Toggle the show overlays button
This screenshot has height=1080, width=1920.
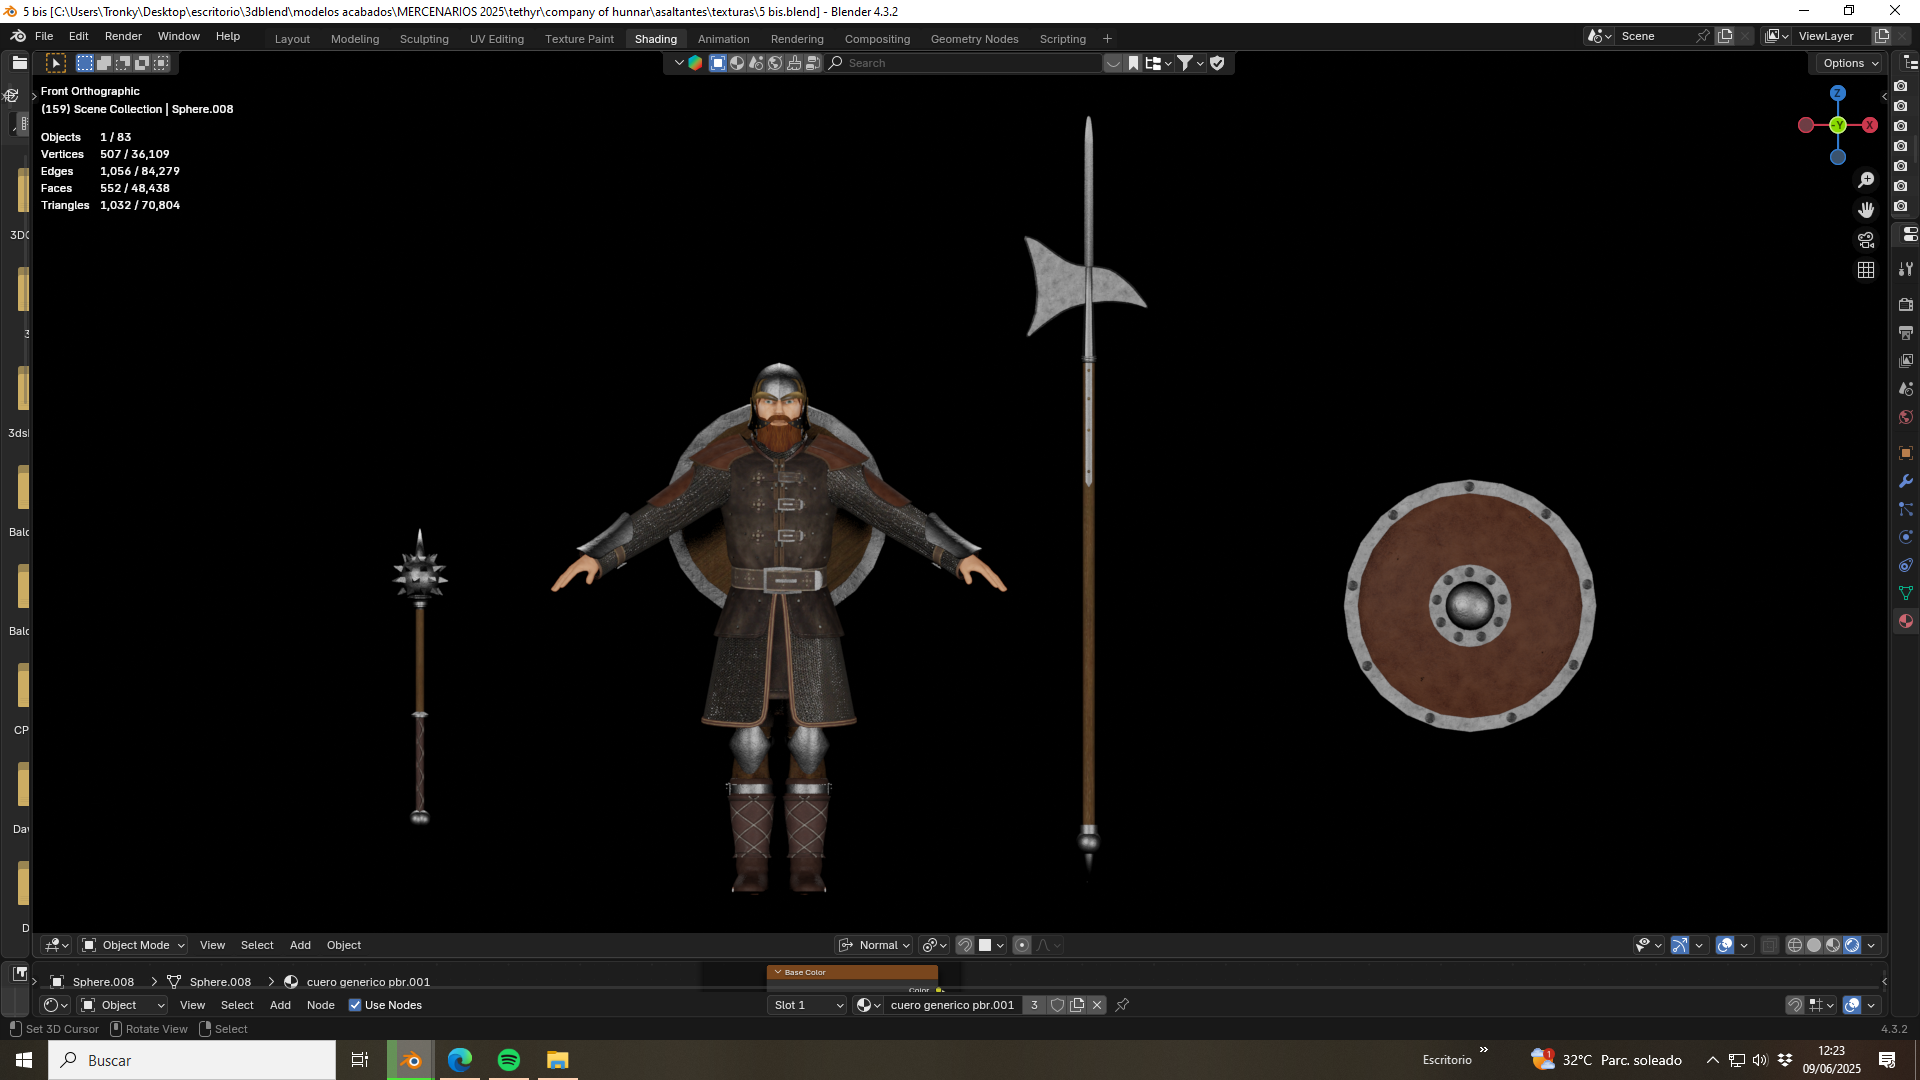tap(1725, 945)
